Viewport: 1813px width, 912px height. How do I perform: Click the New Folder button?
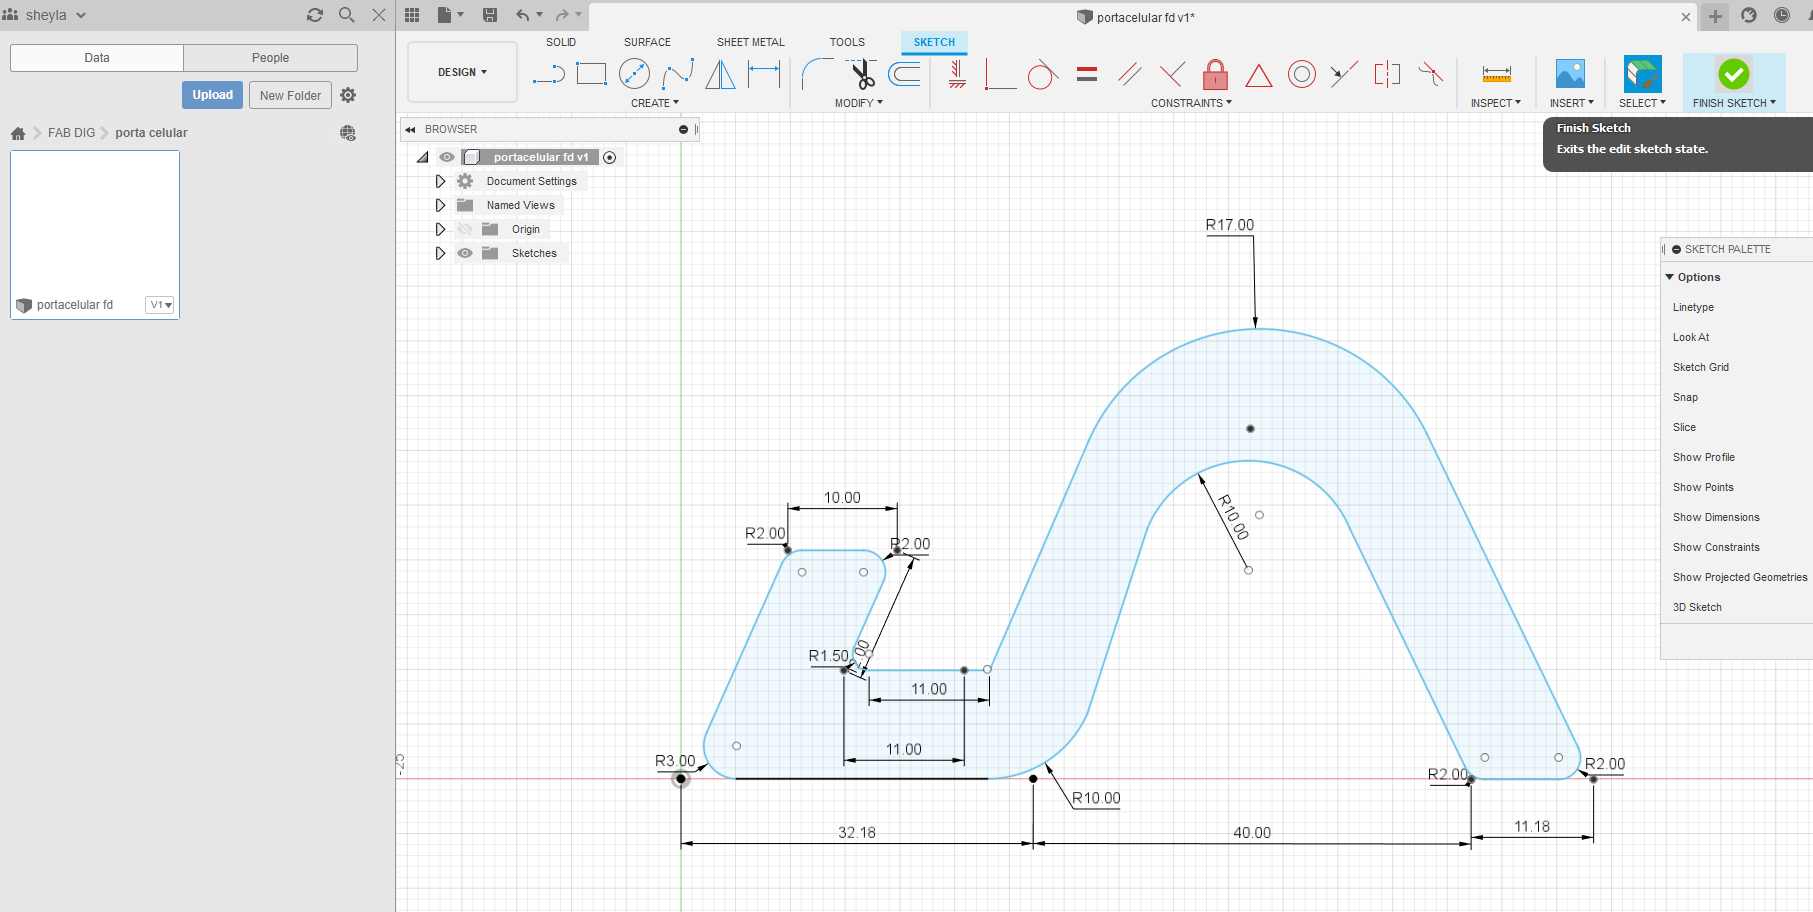pos(290,95)
